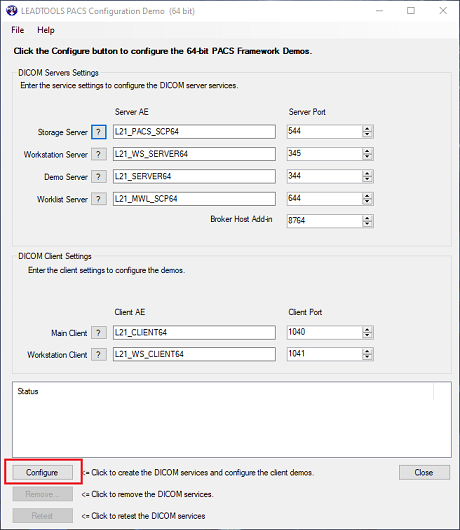Click the Worklist Server help button
The height and width of the screenshot is (530, 460).
(99, 199)
